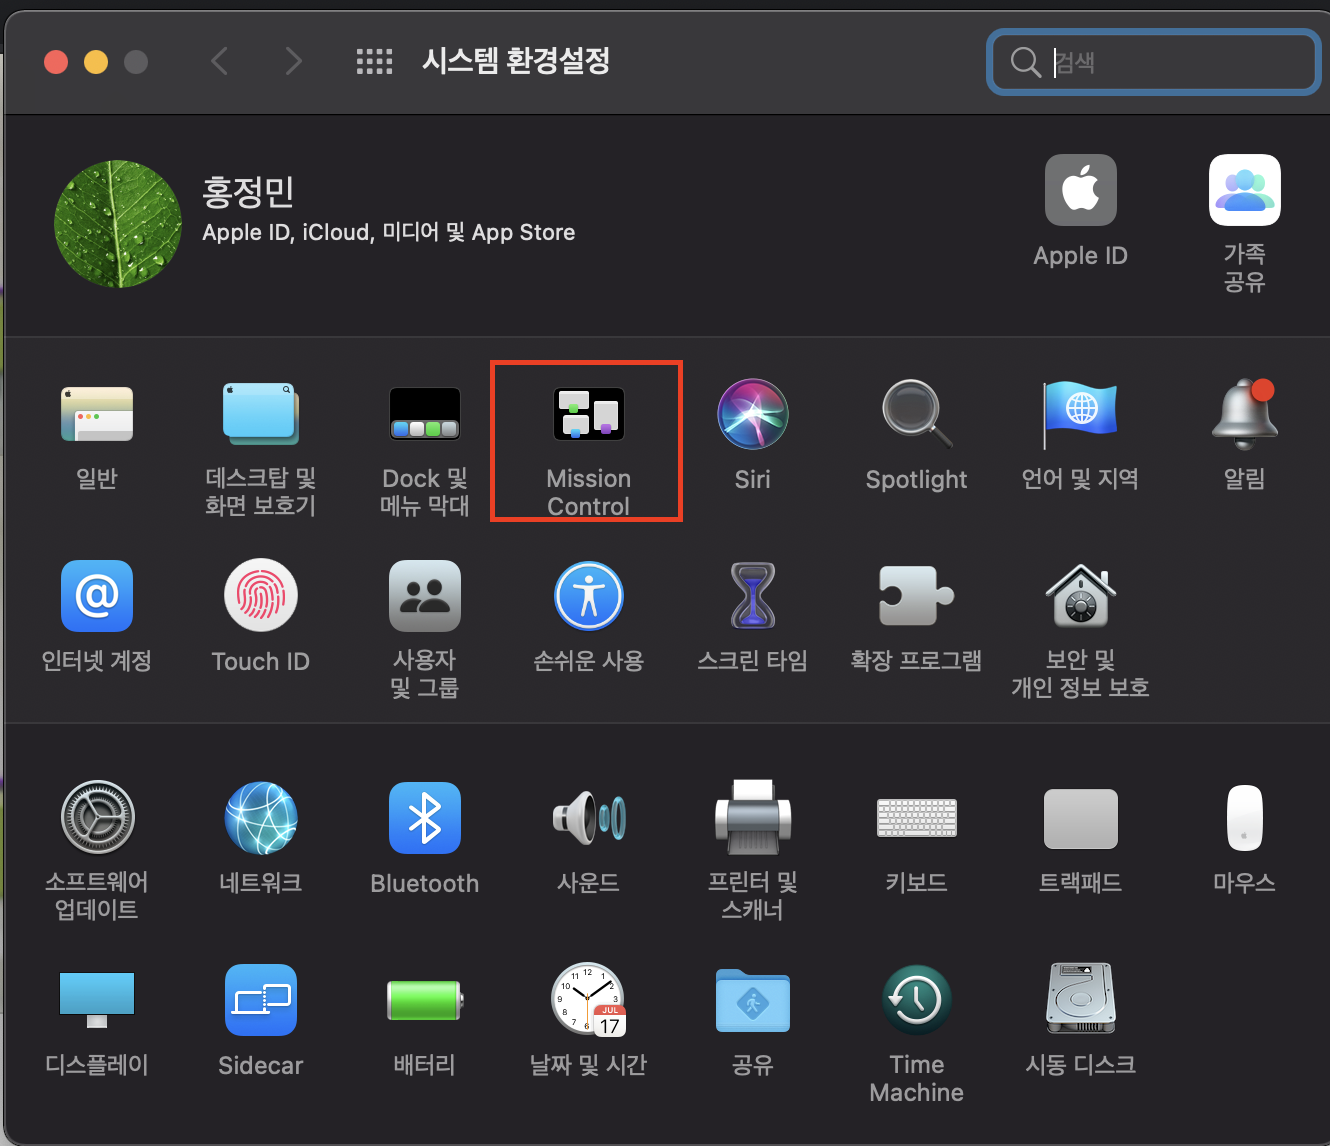Open 네트워크 preferences
1330x1146 pixels.
[x=260, y=818]
